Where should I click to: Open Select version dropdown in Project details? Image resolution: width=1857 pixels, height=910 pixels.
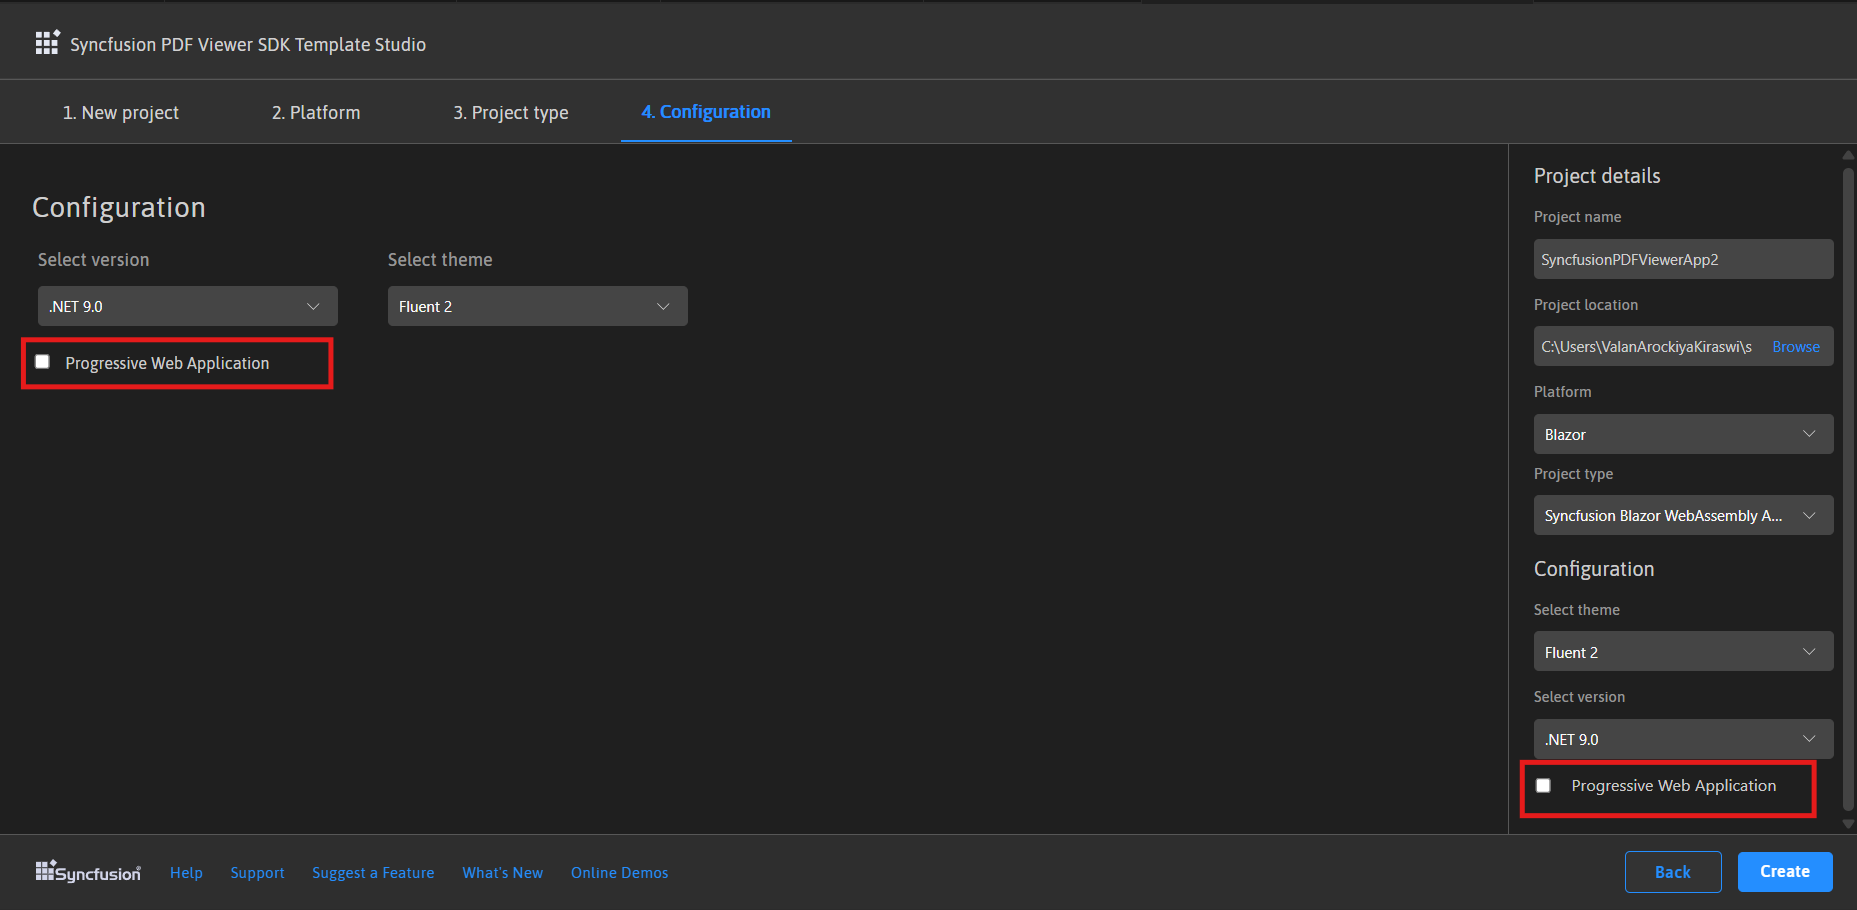tap(1684, 739)
